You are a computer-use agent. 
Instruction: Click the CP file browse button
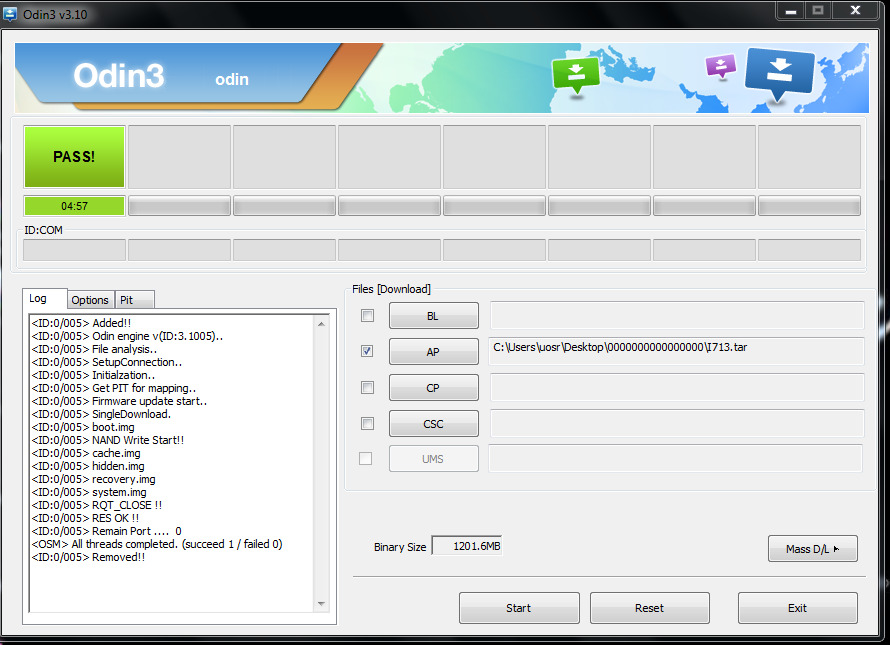(434, 388)
